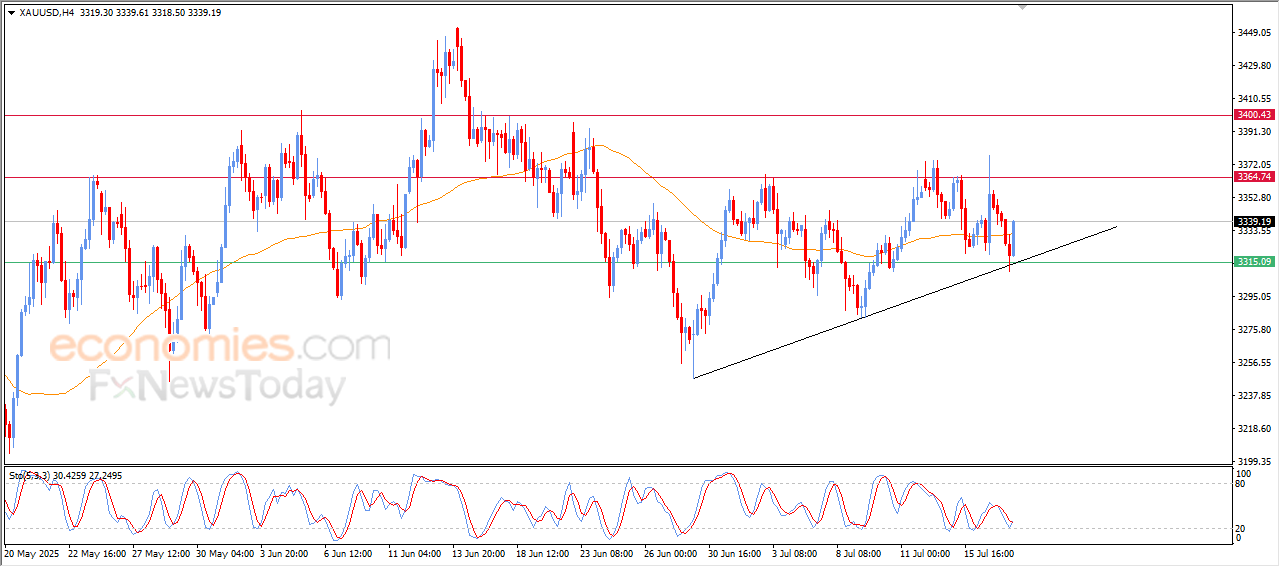This screenshot has width=1280, height=567.
Task: Click the stochastic oversold level 20
Action: (1242, 528)
